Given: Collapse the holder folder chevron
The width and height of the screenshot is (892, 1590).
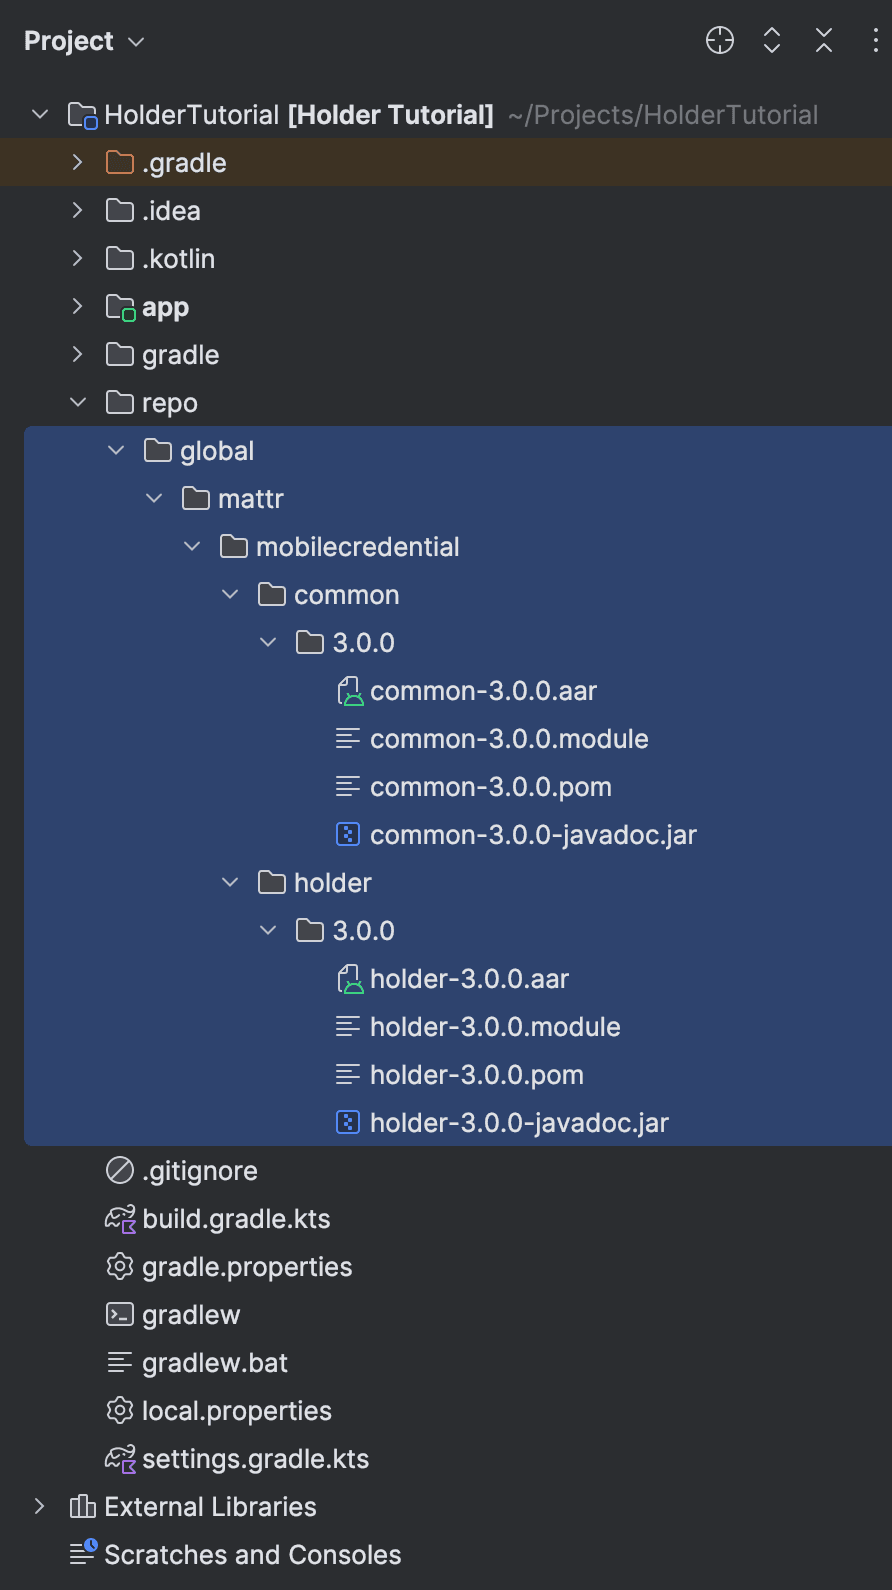Looking at the screenshot, I should coord(230,883).
